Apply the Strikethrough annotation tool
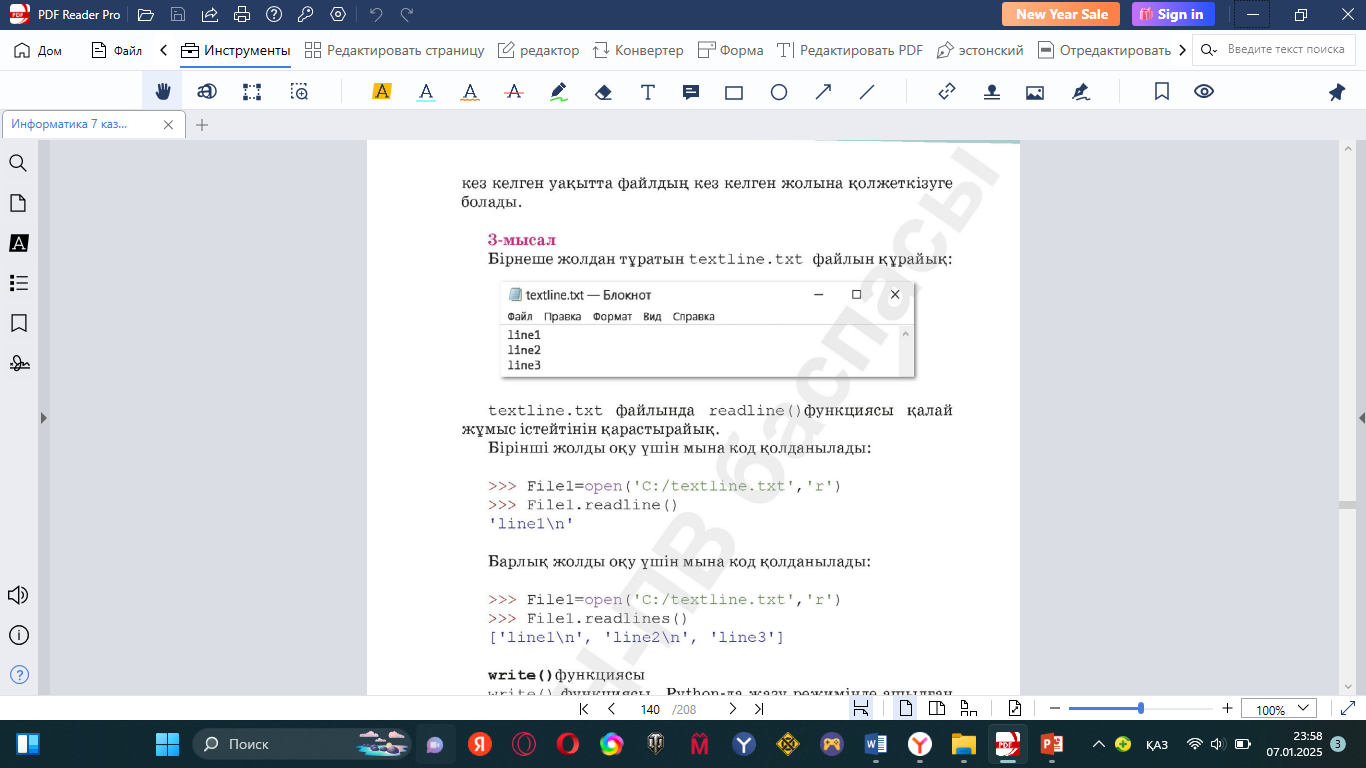1366x768 pixels. pos(515,92)
